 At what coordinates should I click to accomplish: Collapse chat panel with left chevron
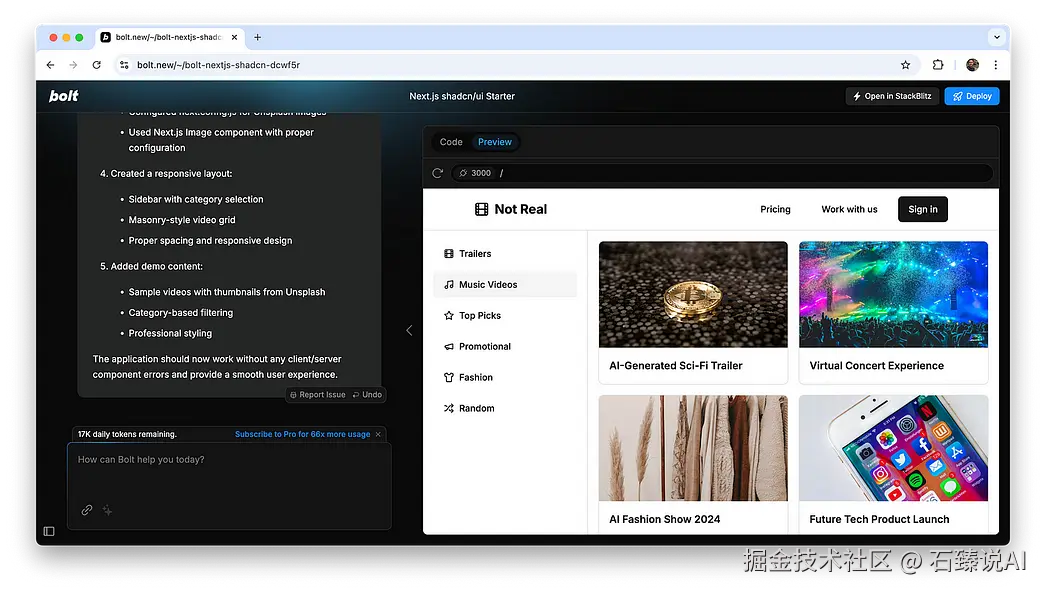click(x=409, y=330)
